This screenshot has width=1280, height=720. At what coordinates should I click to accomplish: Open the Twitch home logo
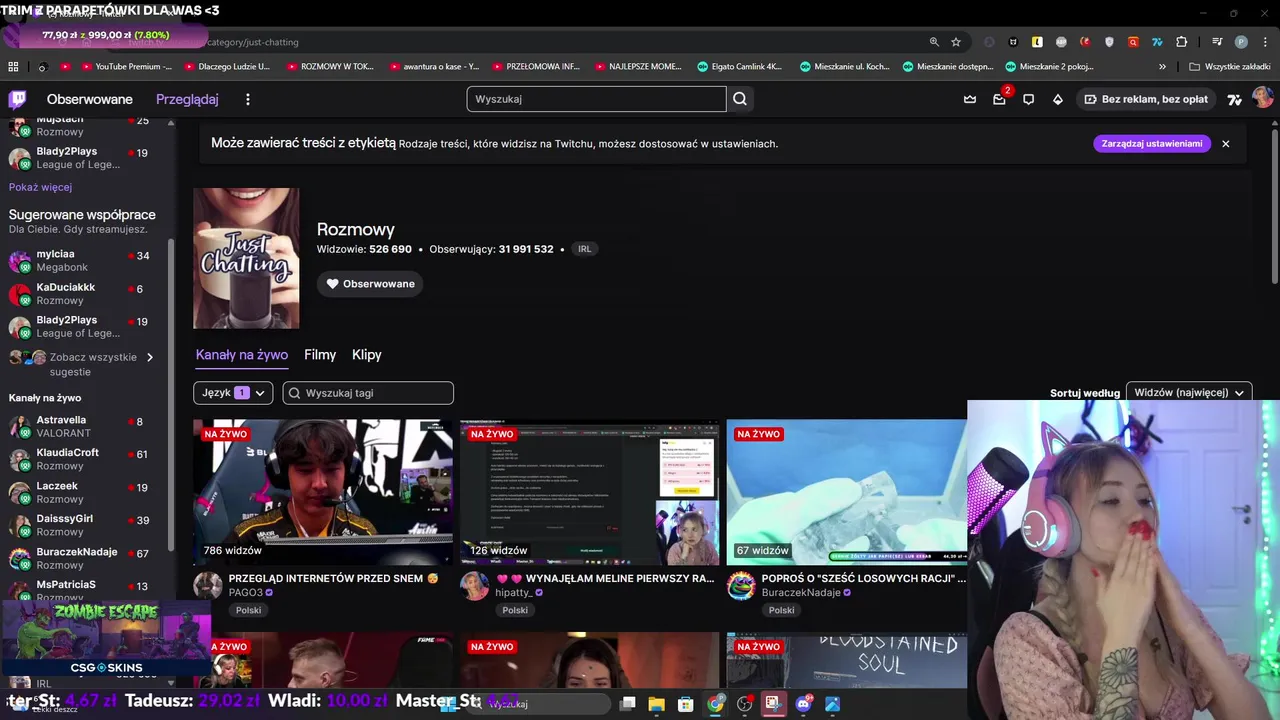click(17, 99)
